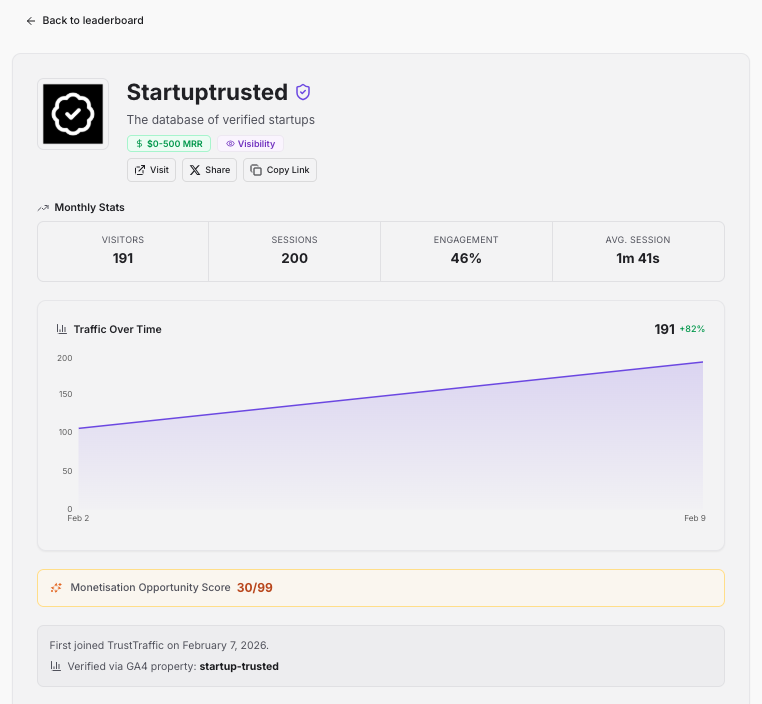Select the tagline The database of verified startups

(x=221, y=120)
